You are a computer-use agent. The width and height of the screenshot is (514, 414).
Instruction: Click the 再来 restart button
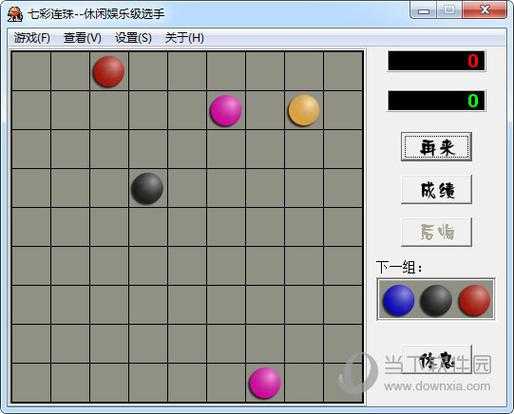436,147
